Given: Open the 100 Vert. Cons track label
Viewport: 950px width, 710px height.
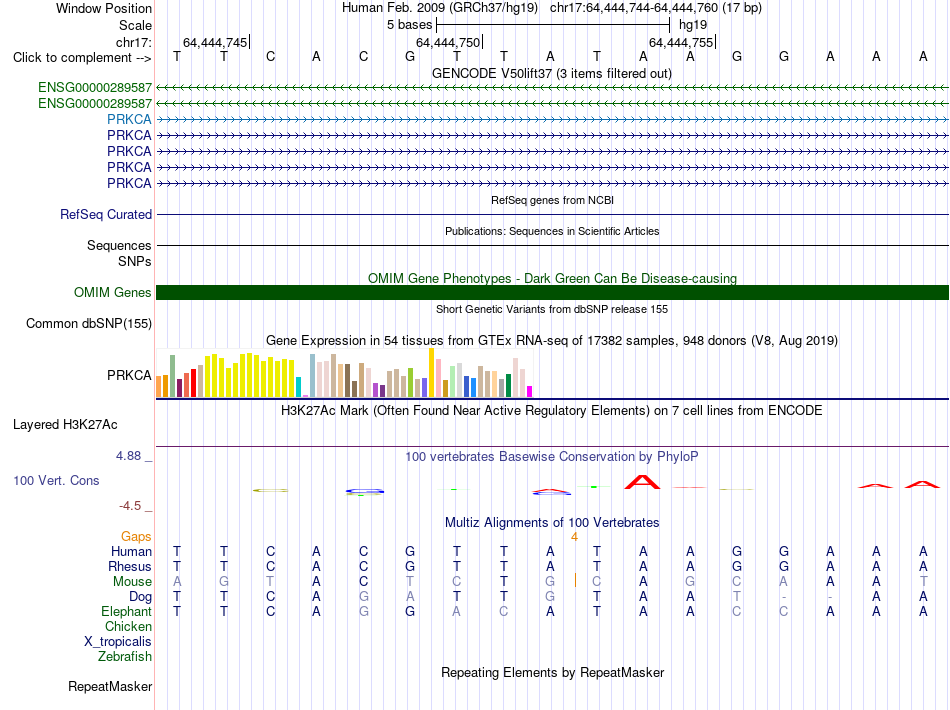Looking at the screenshot, I should (56, 480).
